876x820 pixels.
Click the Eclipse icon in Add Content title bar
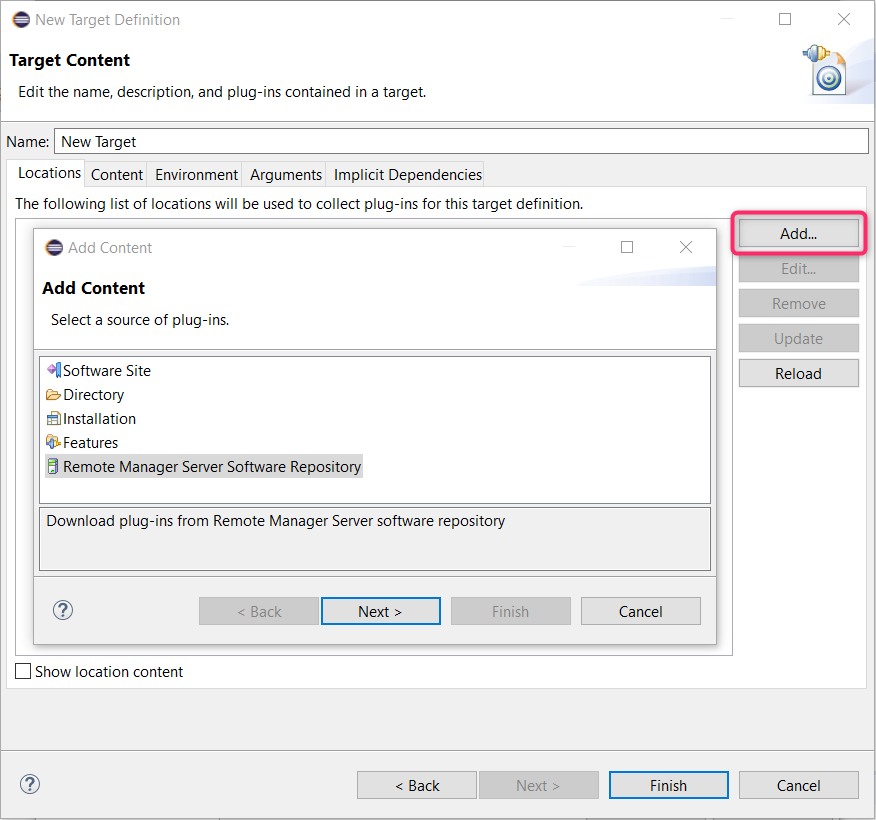(54, 248)
